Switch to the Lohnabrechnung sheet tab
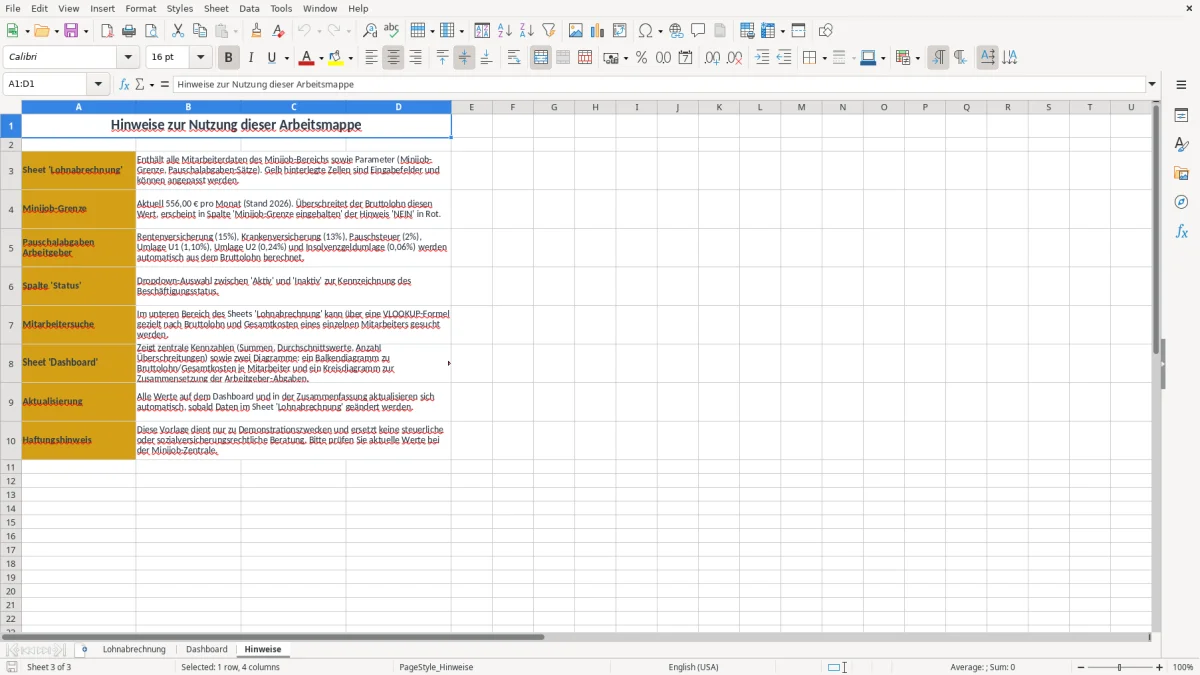 tap(134, 649)
